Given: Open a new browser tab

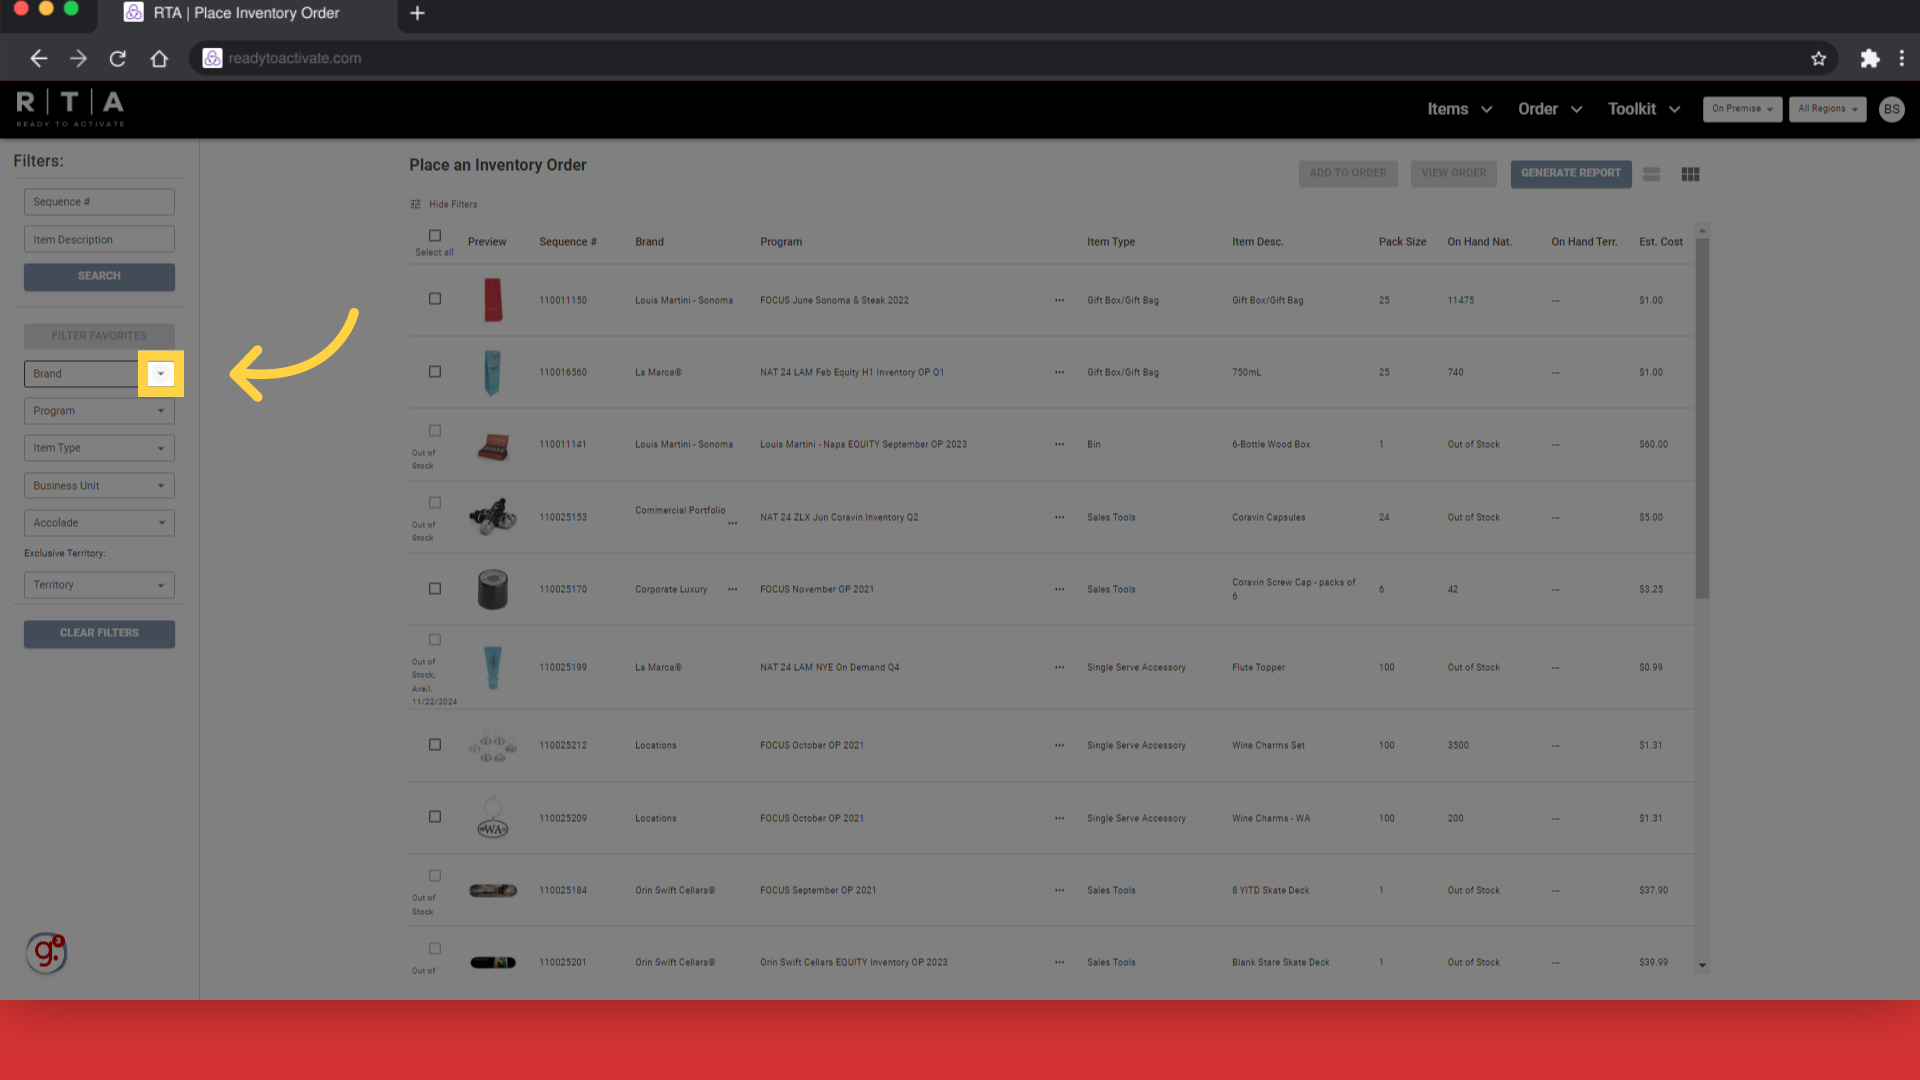Looking at the screenshot, I should pos(418,13).
